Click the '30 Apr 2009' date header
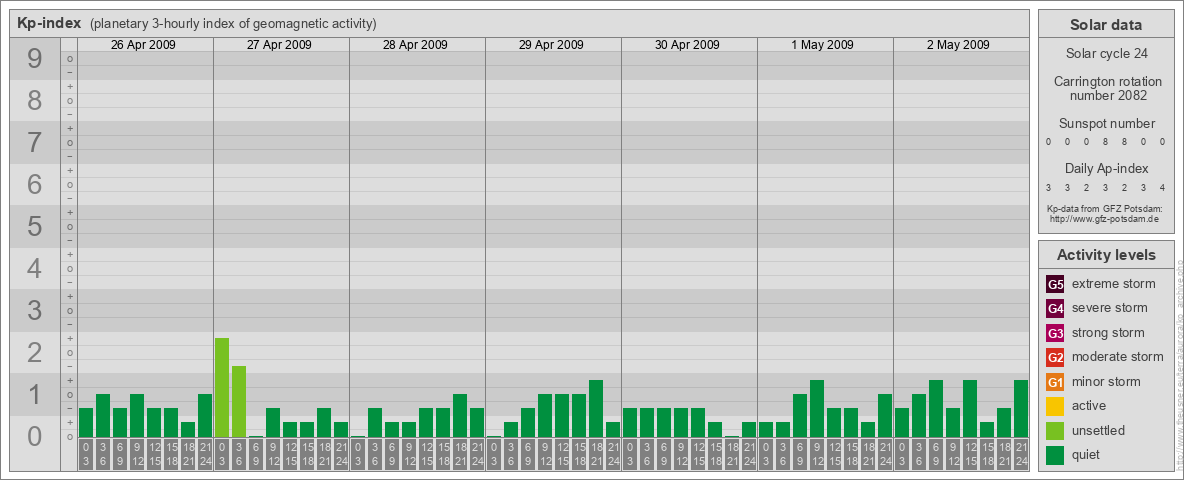 click(686, 45)
